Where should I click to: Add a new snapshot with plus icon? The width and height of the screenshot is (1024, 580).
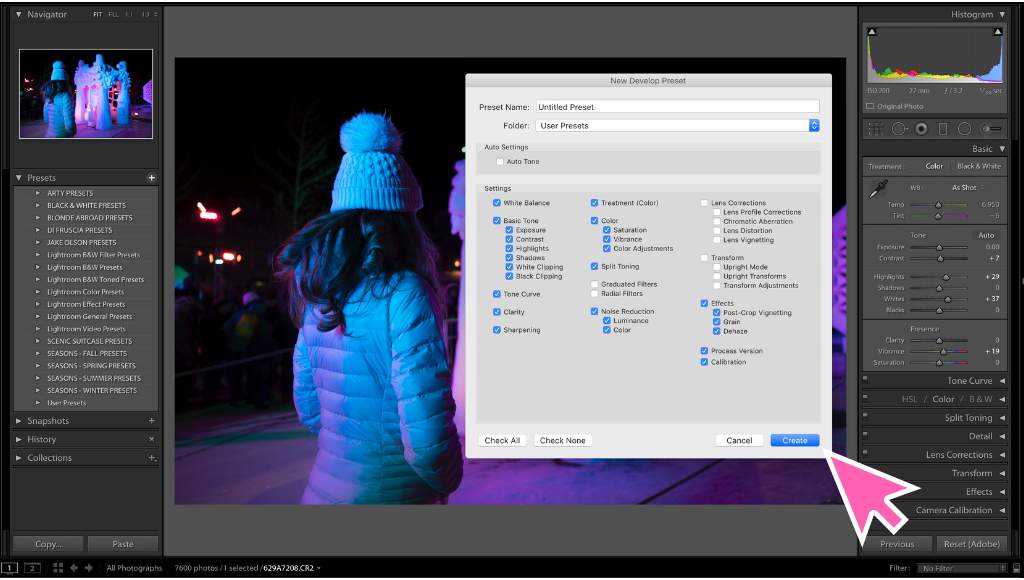(x=152, y=421)
